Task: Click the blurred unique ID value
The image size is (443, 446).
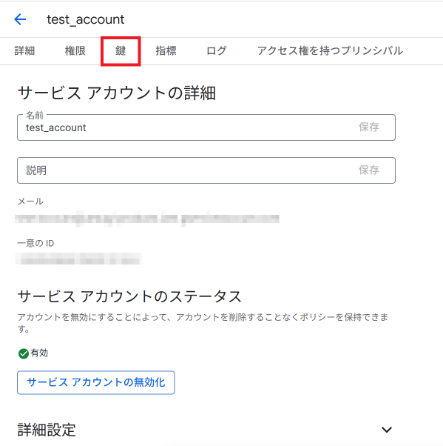Action: pos(78,259)
